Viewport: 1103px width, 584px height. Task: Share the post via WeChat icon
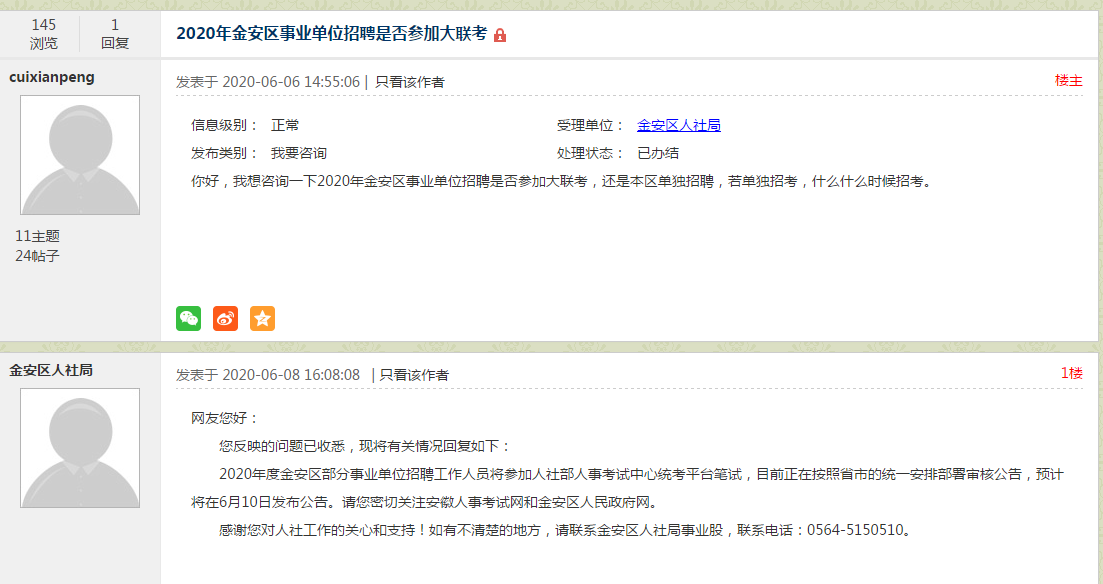click(189, 319)
